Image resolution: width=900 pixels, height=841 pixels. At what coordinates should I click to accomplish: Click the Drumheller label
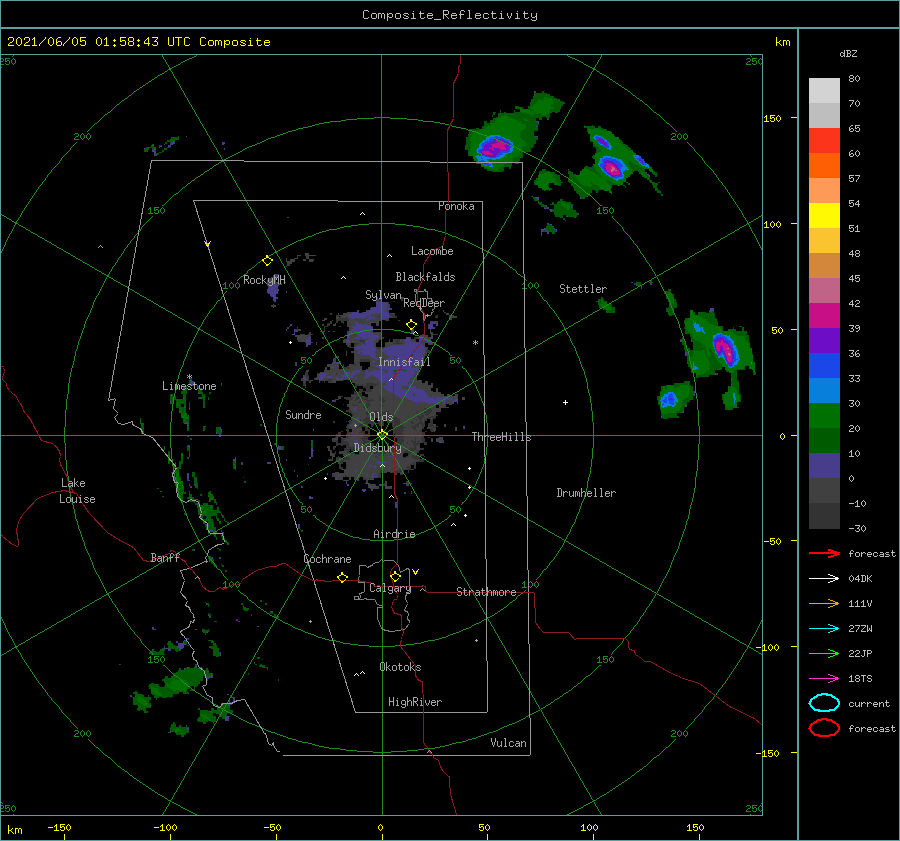(x=586, y=493)
